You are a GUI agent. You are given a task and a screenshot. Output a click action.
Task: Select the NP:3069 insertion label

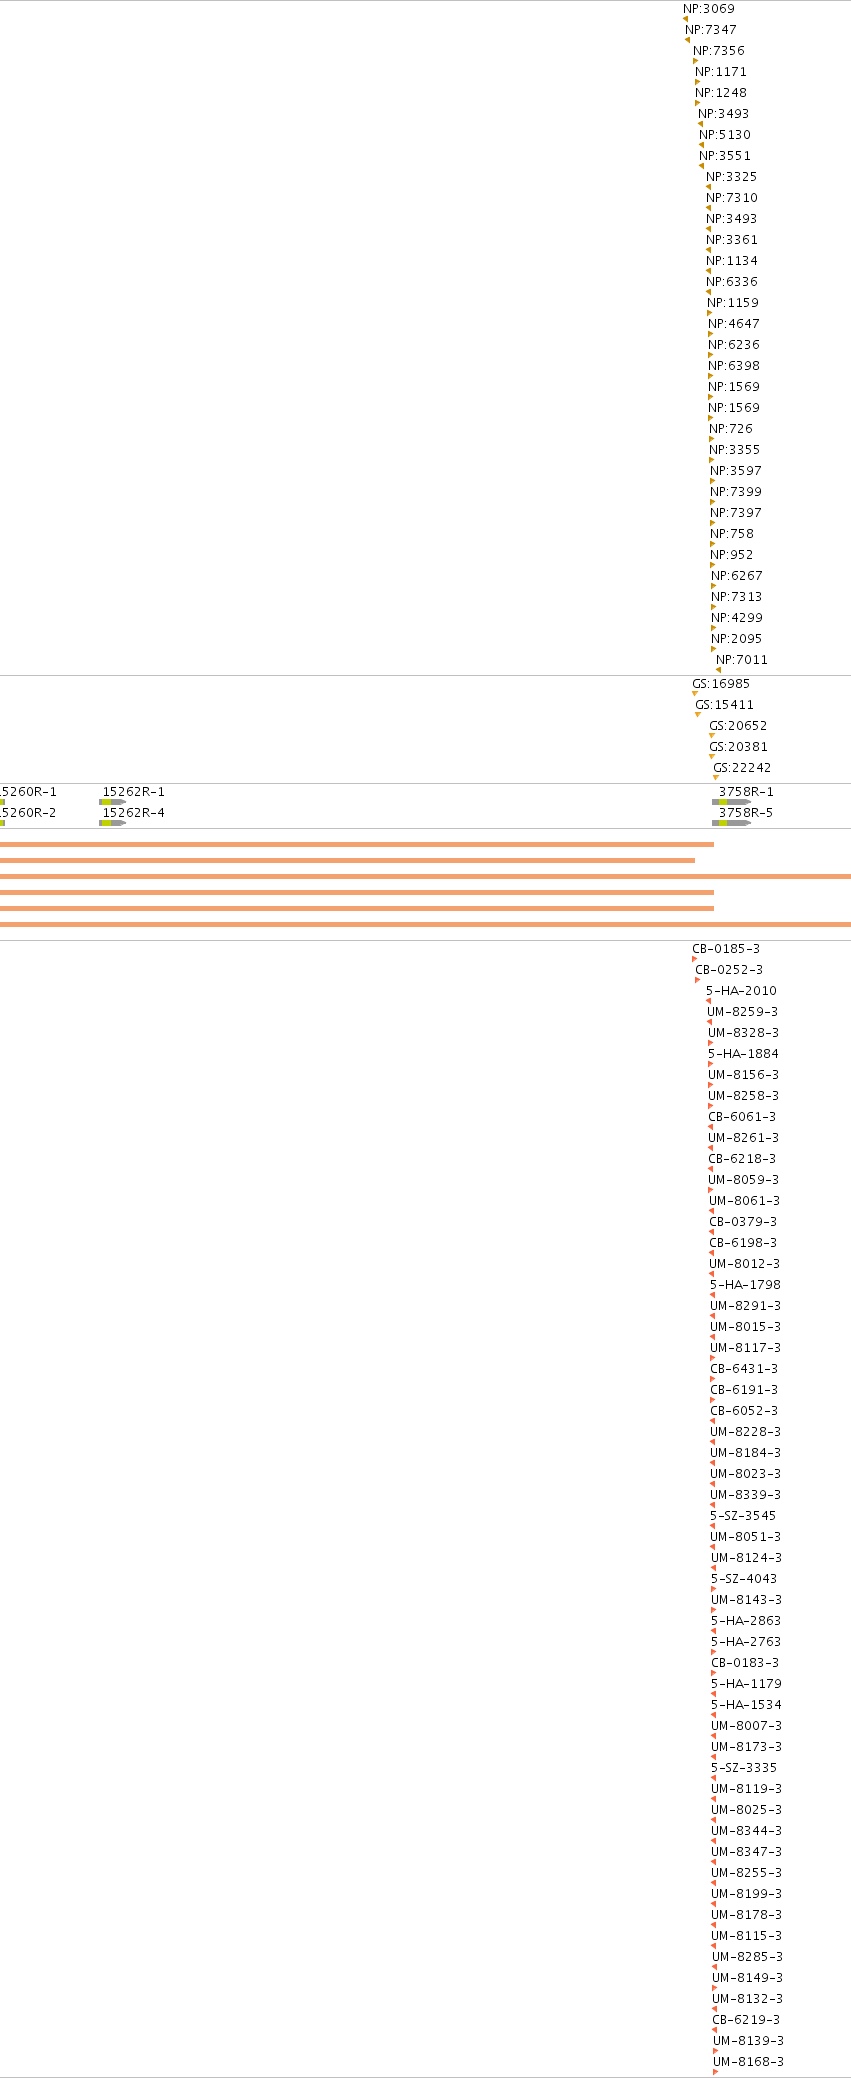(709, 9)
